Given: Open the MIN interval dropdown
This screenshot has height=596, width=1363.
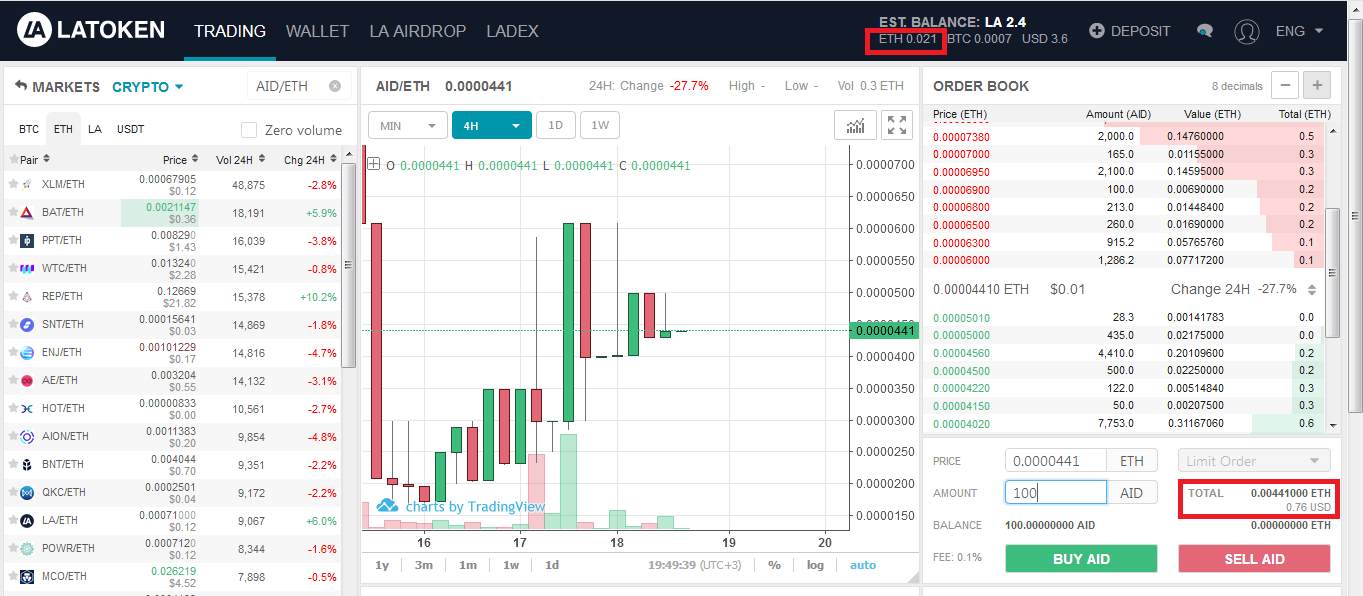Looking at the screenshot, I should (x=408, y=126).
